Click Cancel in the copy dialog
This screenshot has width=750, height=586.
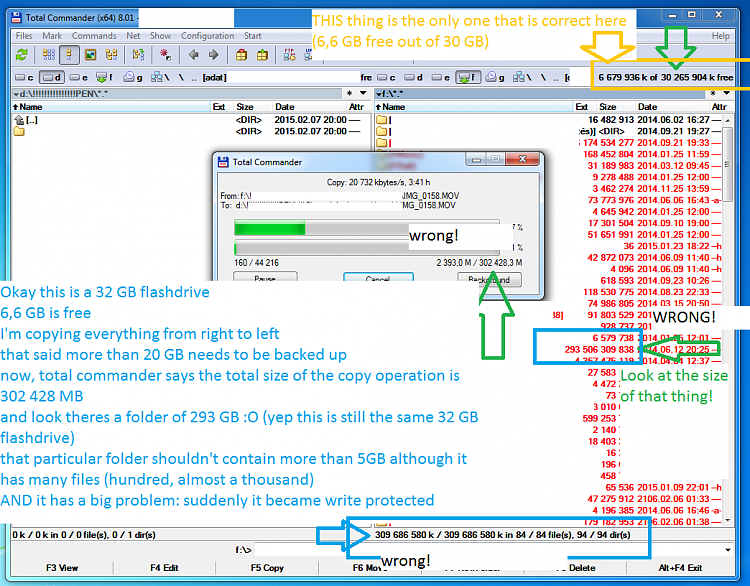(x=378, y=278)
